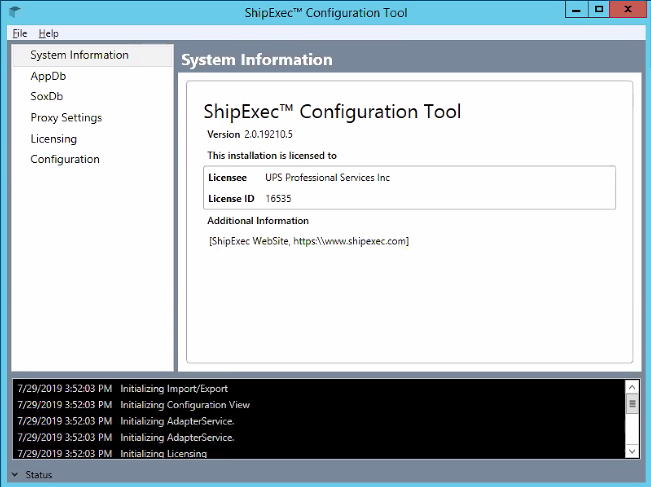The image size is (651, 487).
Task: Collapse the Status log expander
Action: 15,475
